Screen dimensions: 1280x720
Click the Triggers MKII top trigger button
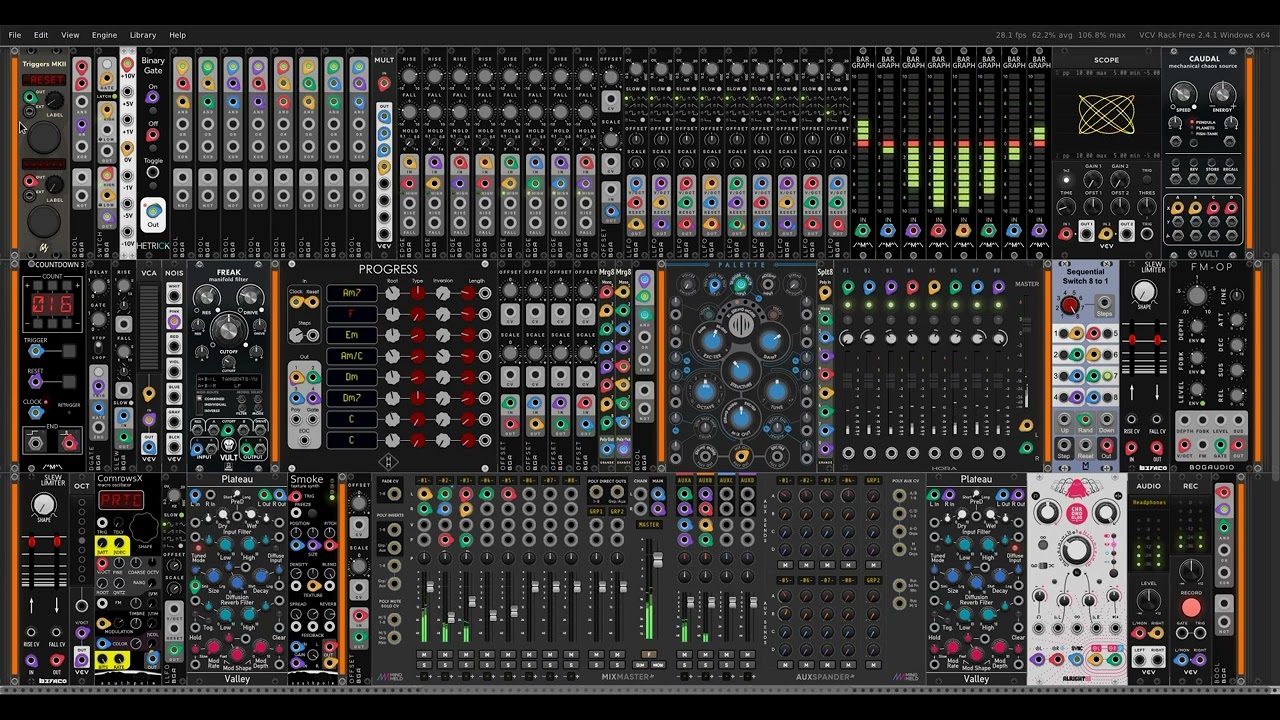(44, 137)
